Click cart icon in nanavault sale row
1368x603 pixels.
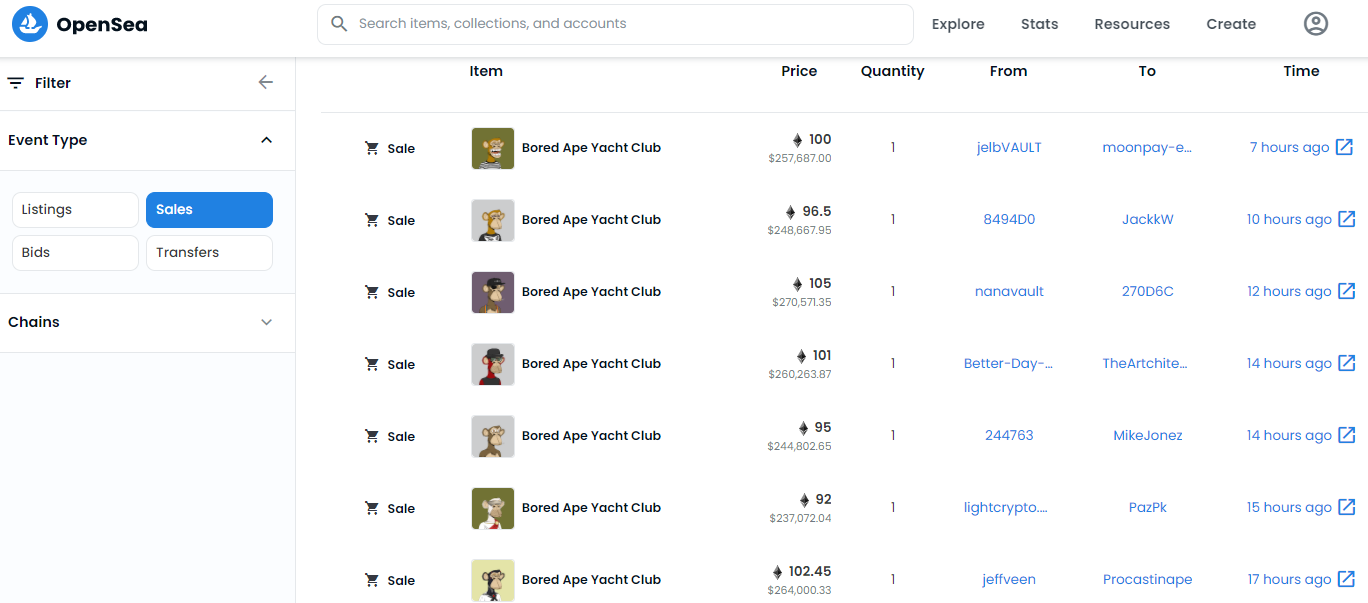(x=372, y=292)
